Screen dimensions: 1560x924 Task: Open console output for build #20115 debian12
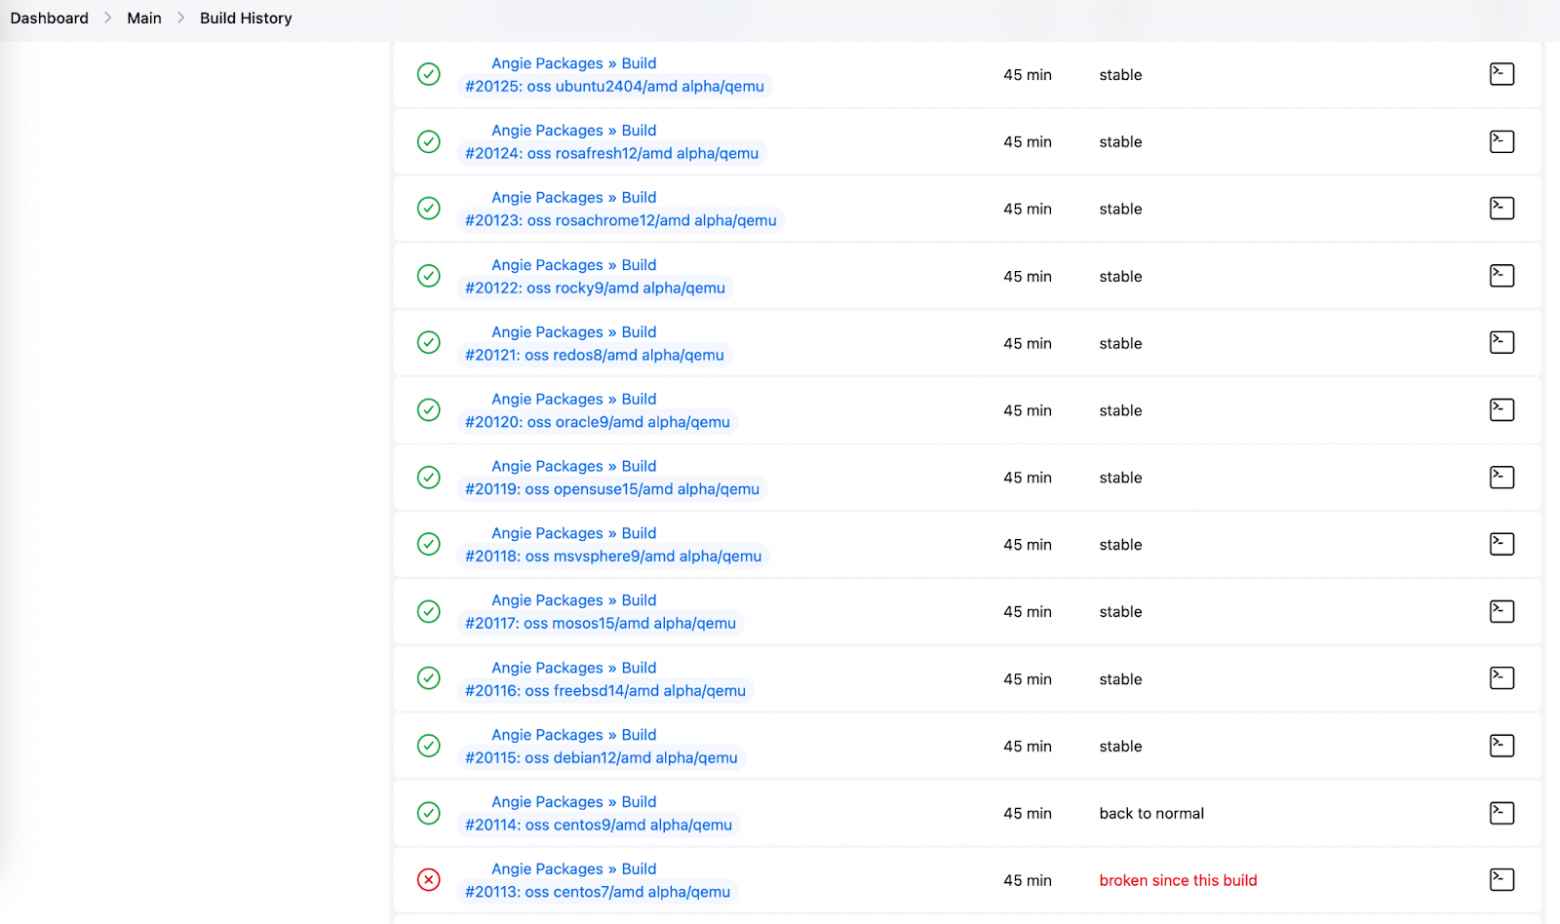pyautogui.click(x=1501, y=746)
